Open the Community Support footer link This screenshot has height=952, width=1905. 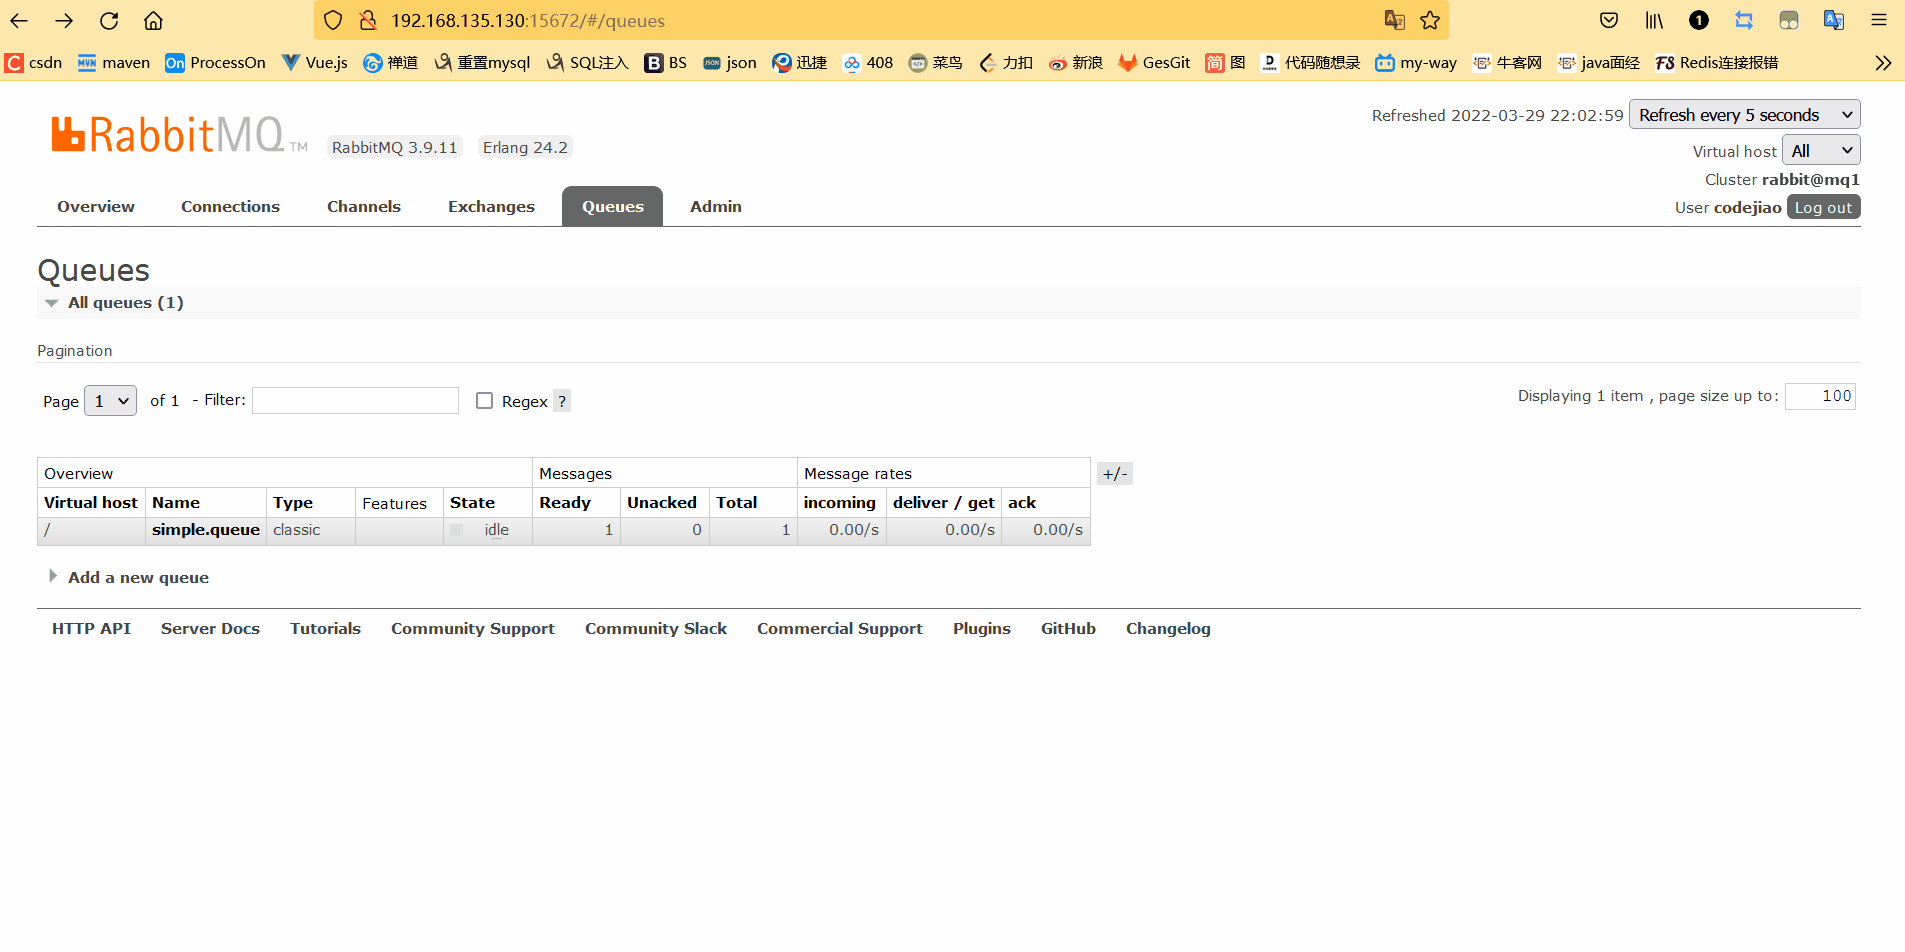473,629
